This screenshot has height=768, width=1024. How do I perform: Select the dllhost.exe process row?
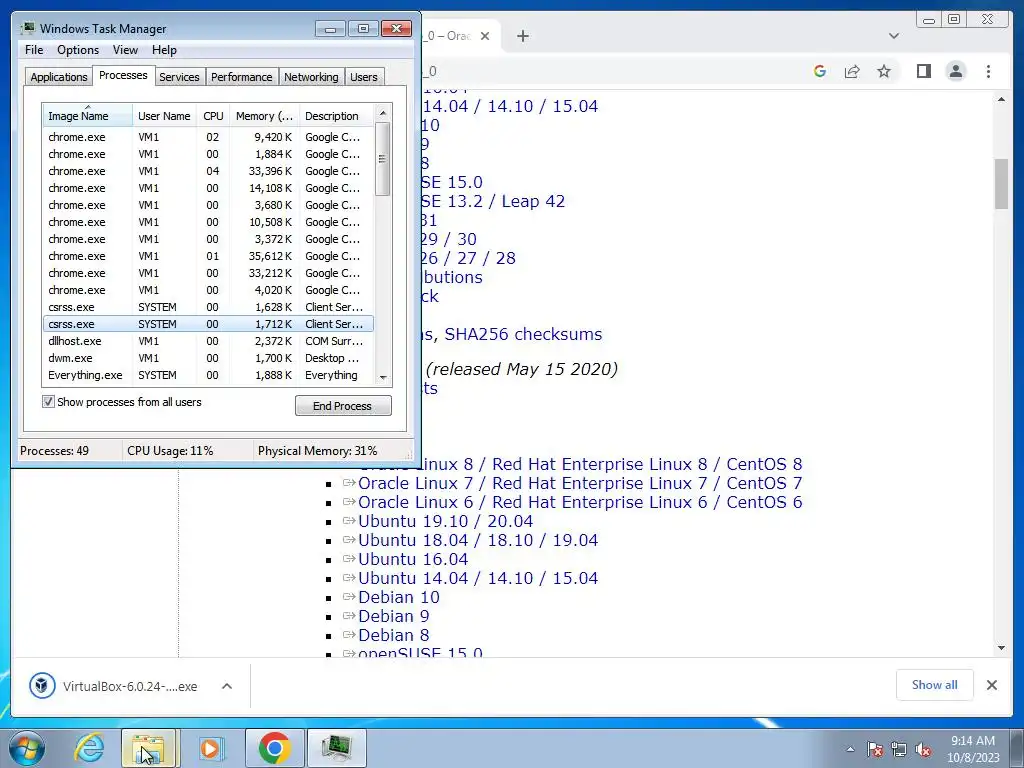(x=208, y=341)
